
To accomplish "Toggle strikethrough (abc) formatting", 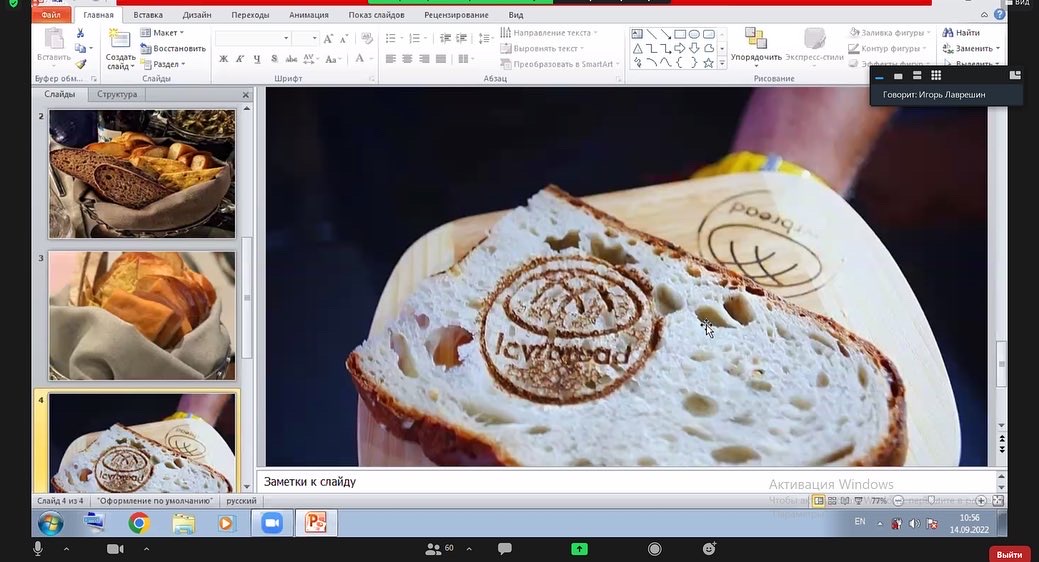I will [291, 59].
